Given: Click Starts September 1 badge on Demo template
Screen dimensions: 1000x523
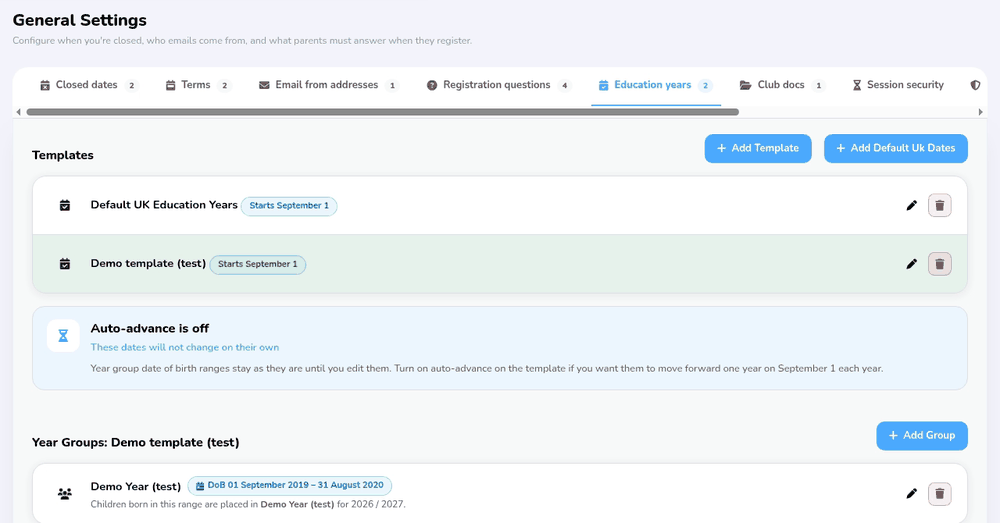Looking at the screenshot, I should 258,265.
